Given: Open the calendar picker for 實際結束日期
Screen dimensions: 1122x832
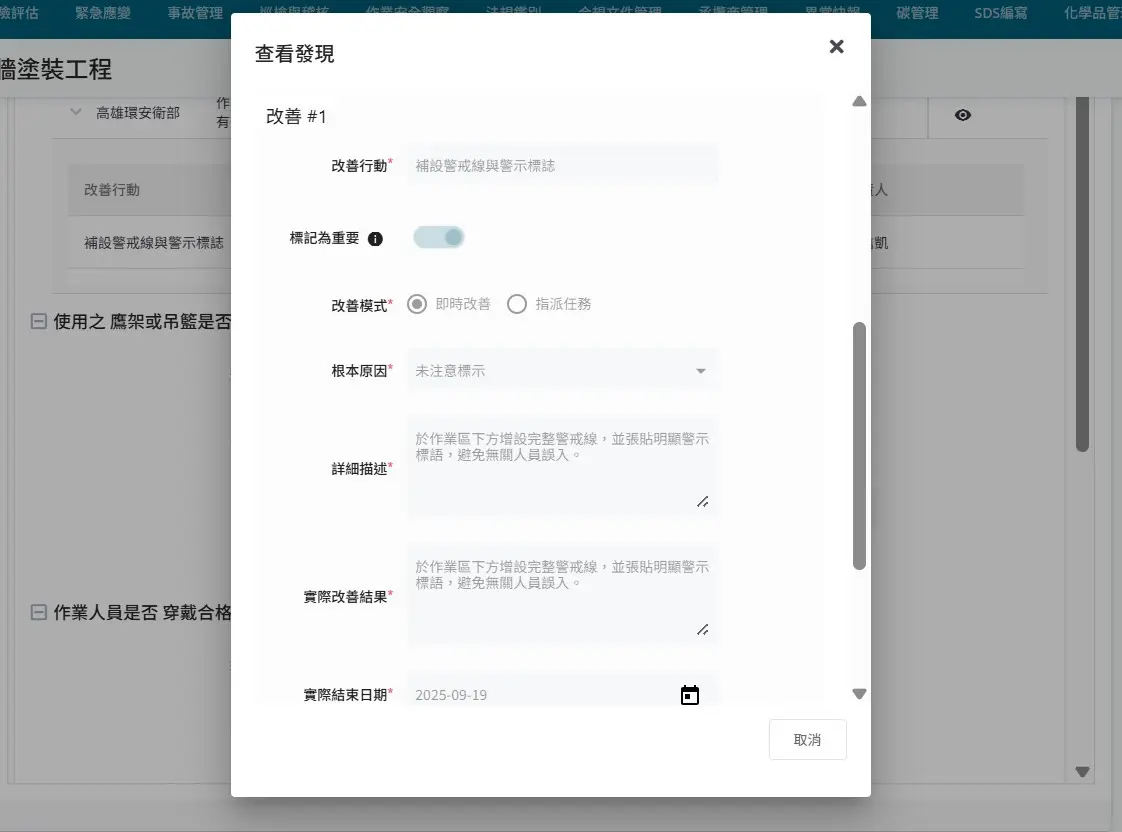Looking at the screenshot, I should (689, 695).
